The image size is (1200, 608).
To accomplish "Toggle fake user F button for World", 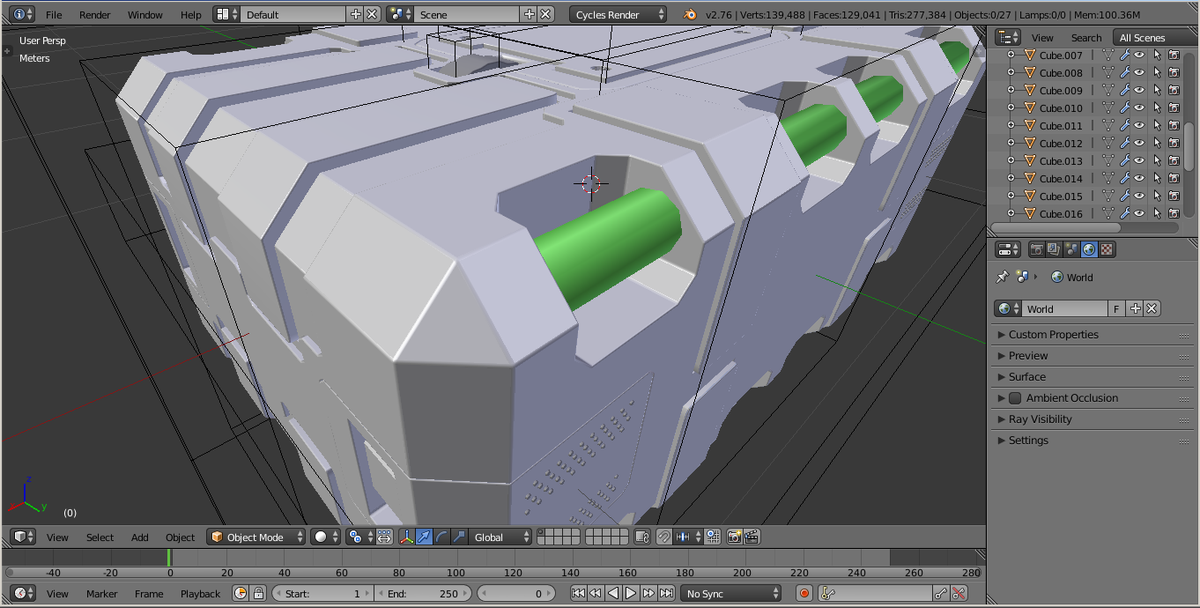I will 1118,308.
